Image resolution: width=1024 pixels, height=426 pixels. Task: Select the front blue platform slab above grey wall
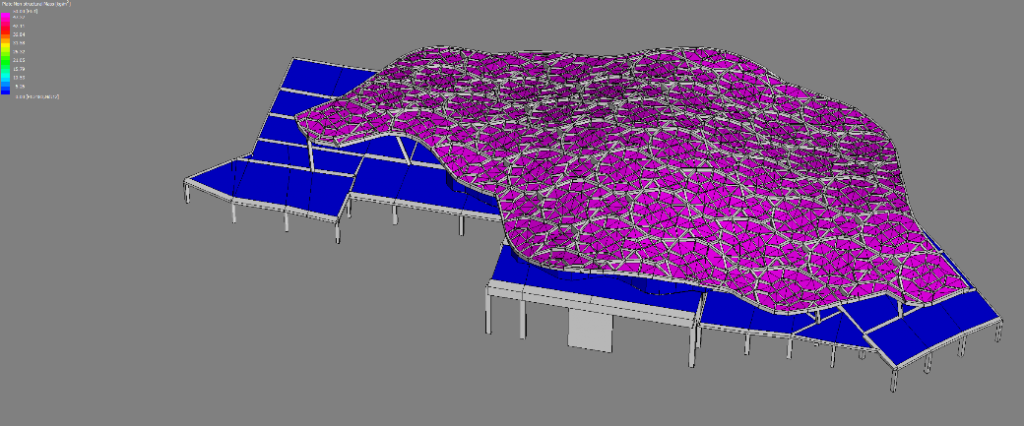click(590, 291)
